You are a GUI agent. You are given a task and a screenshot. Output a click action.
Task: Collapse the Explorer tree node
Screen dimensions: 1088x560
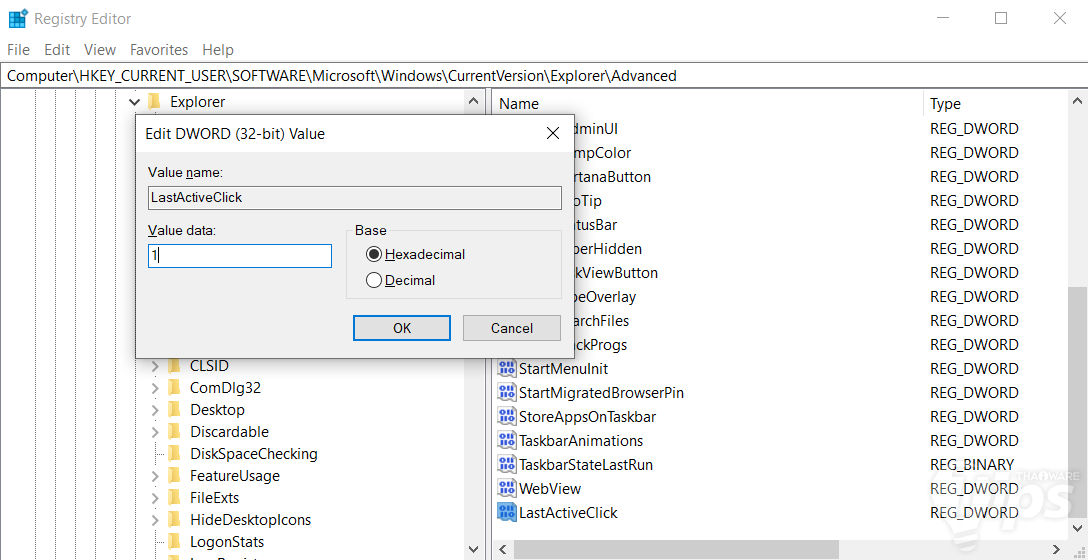[x=135, y=102]
